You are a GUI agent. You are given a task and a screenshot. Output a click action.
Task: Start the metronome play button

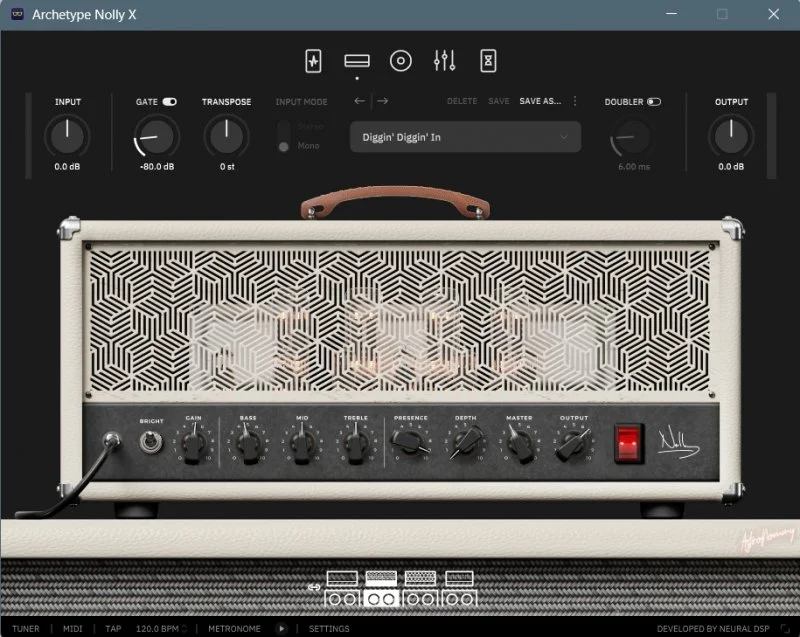coord(281,629)
